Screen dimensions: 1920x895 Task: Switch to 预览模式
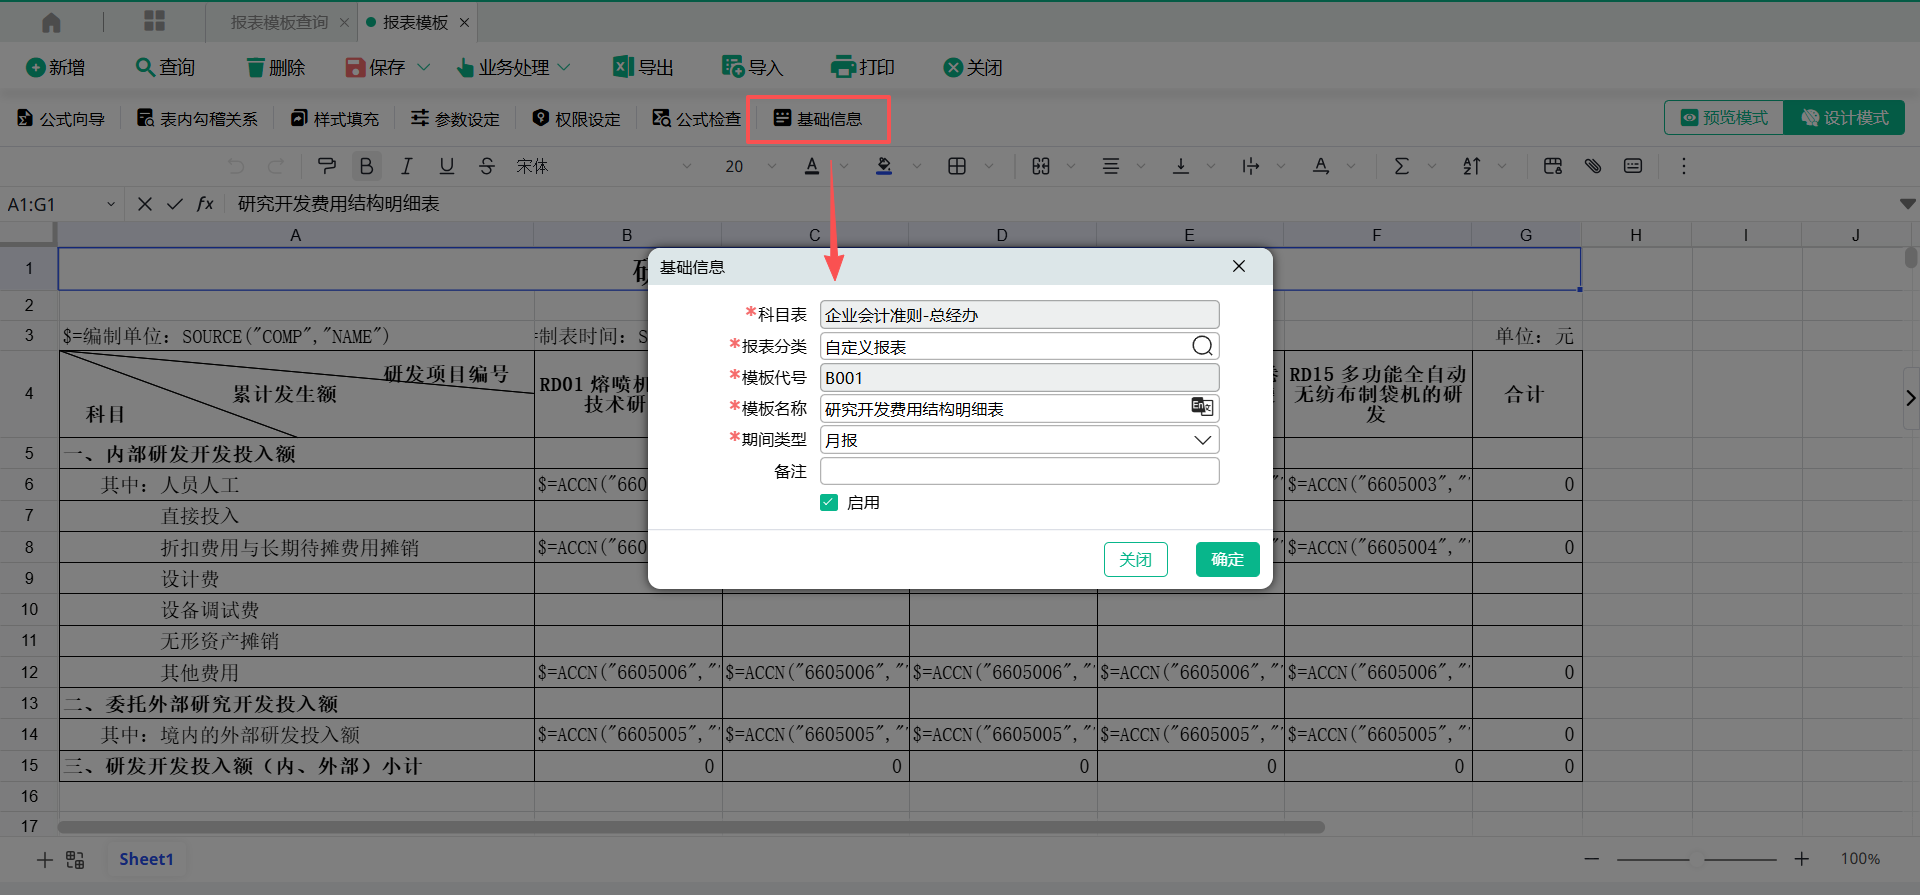pyautogui.click(x=1724, y=118)
